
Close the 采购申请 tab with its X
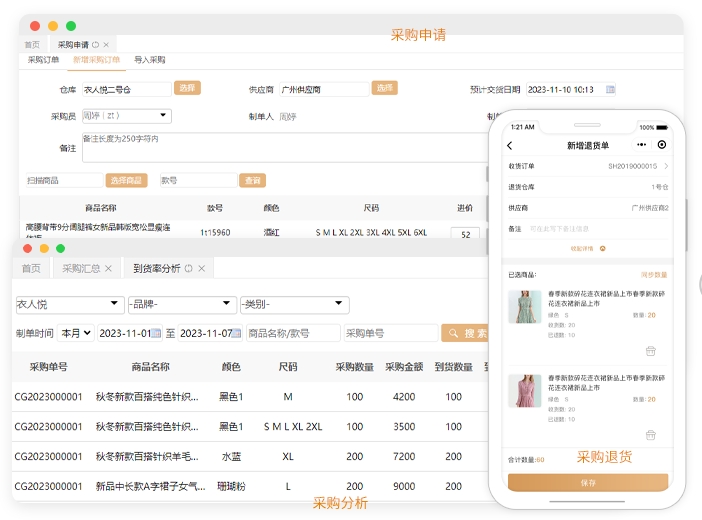point(106,45)
